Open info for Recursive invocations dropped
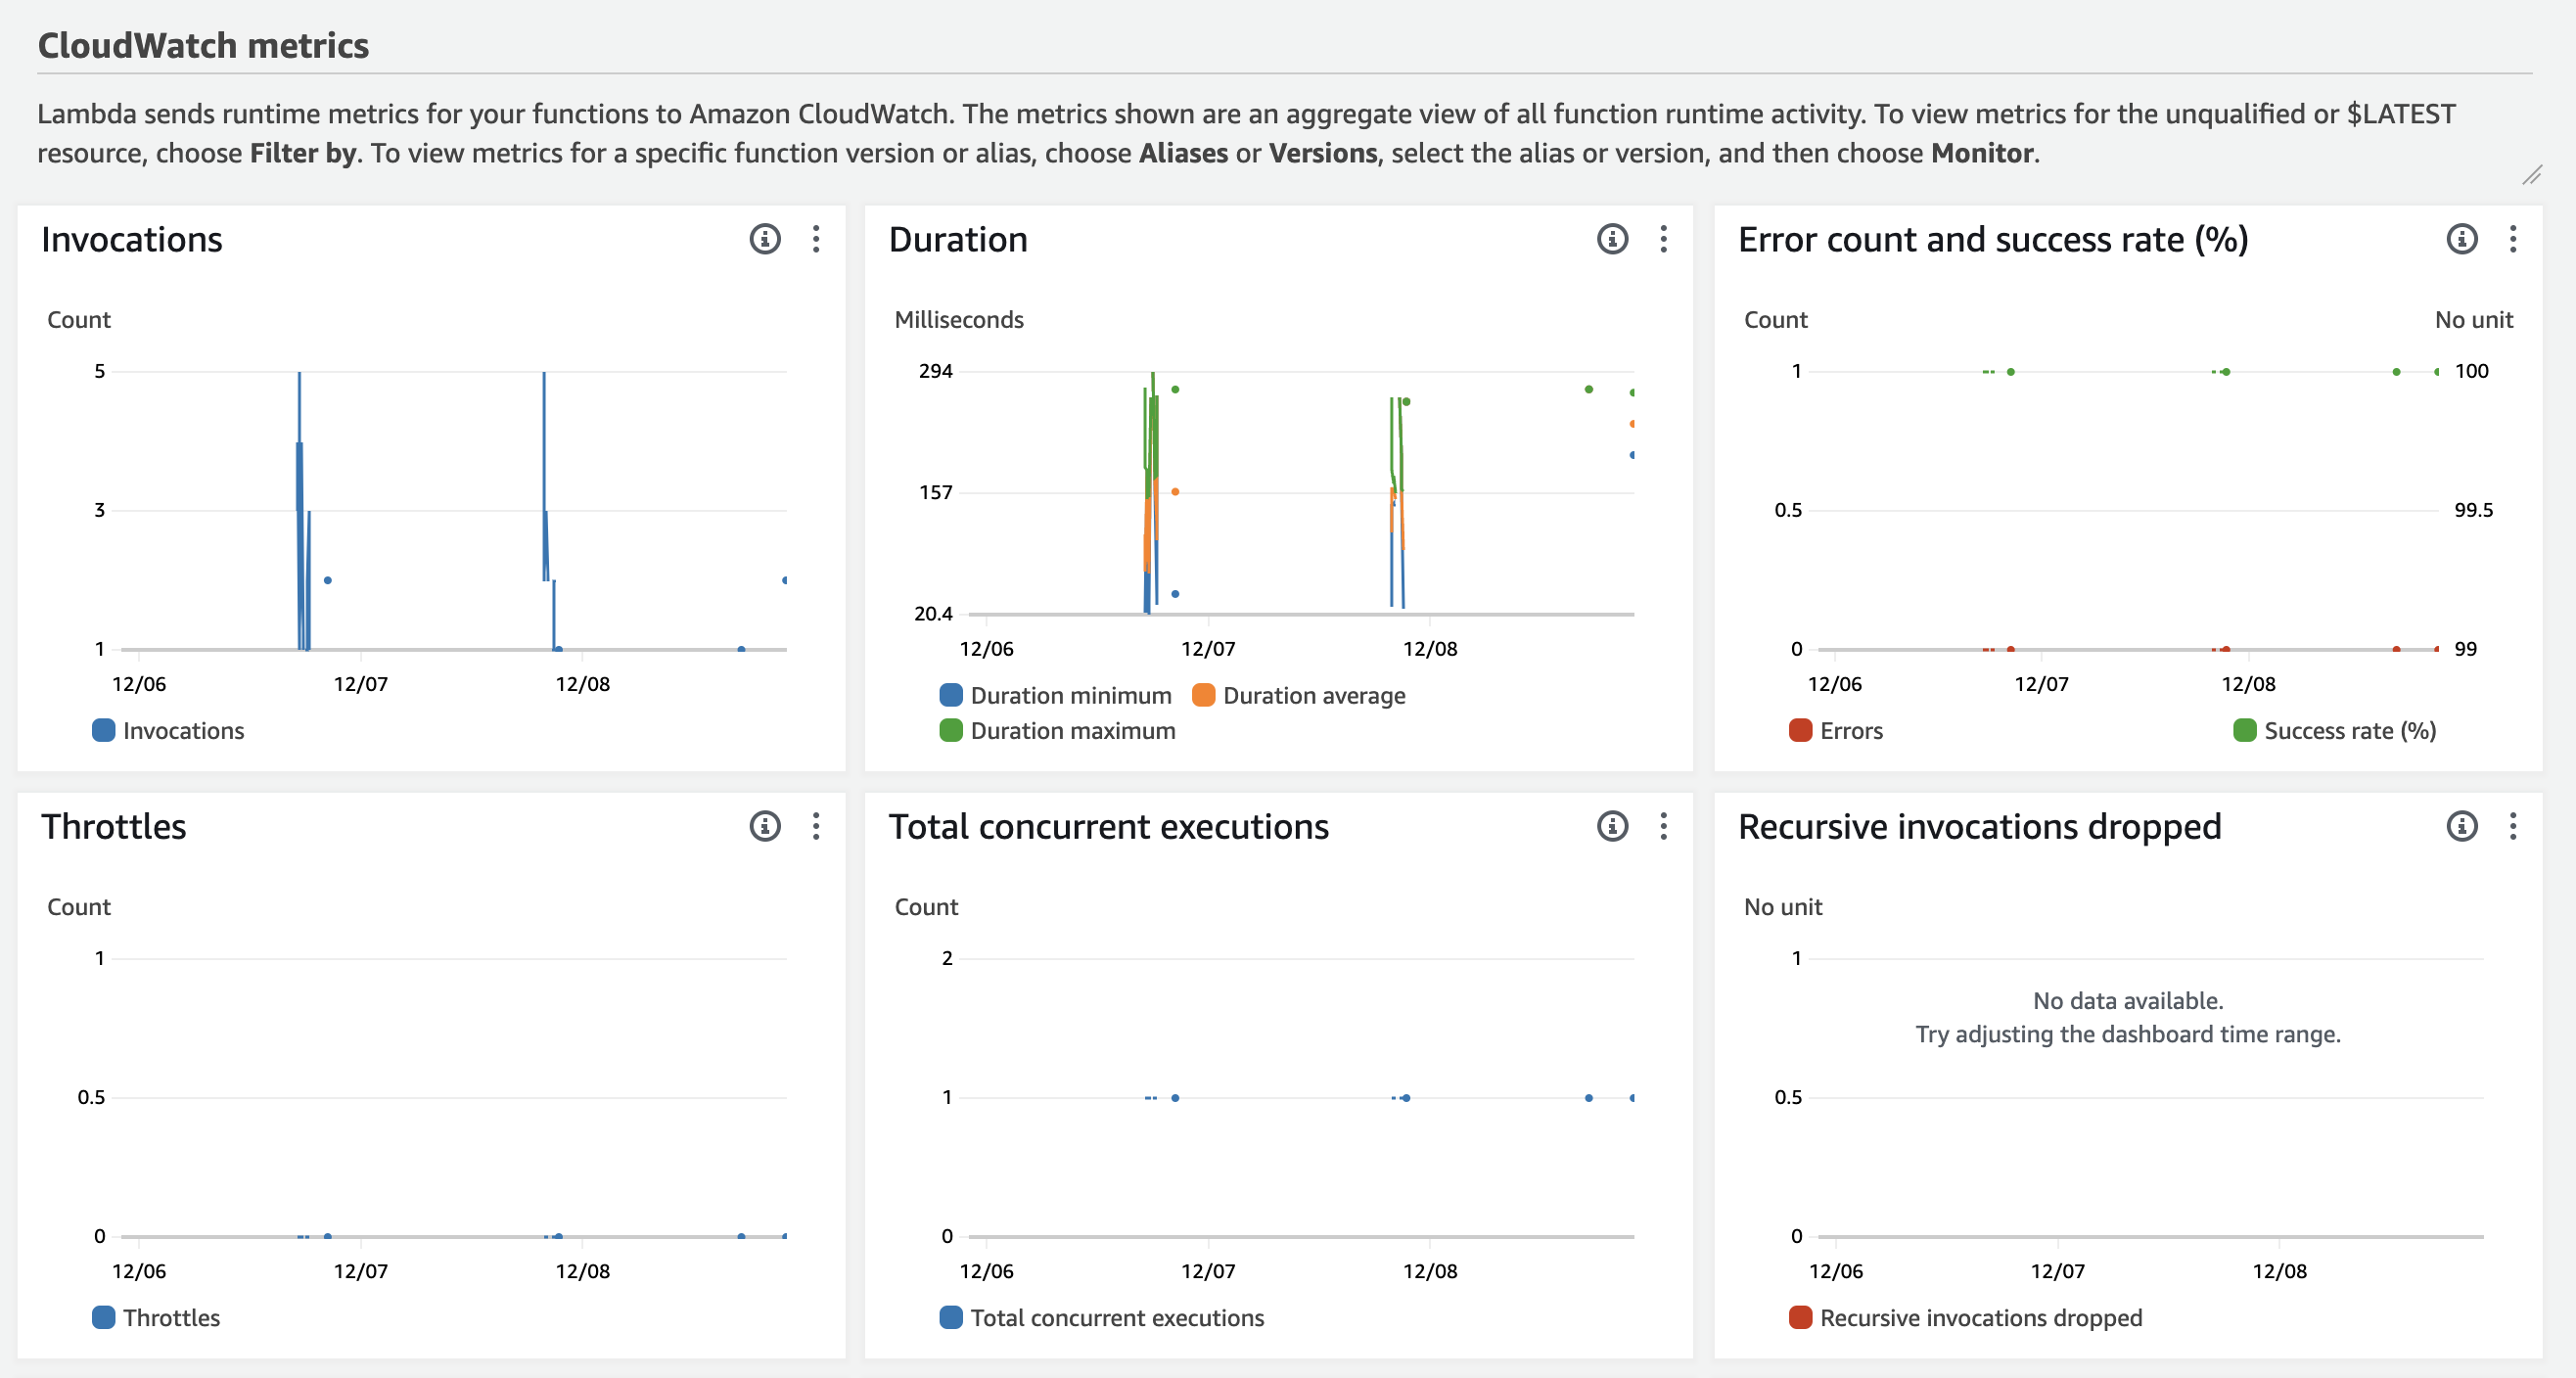The height and width of the screenshot is (1378, 2576). pos(2461,826)
